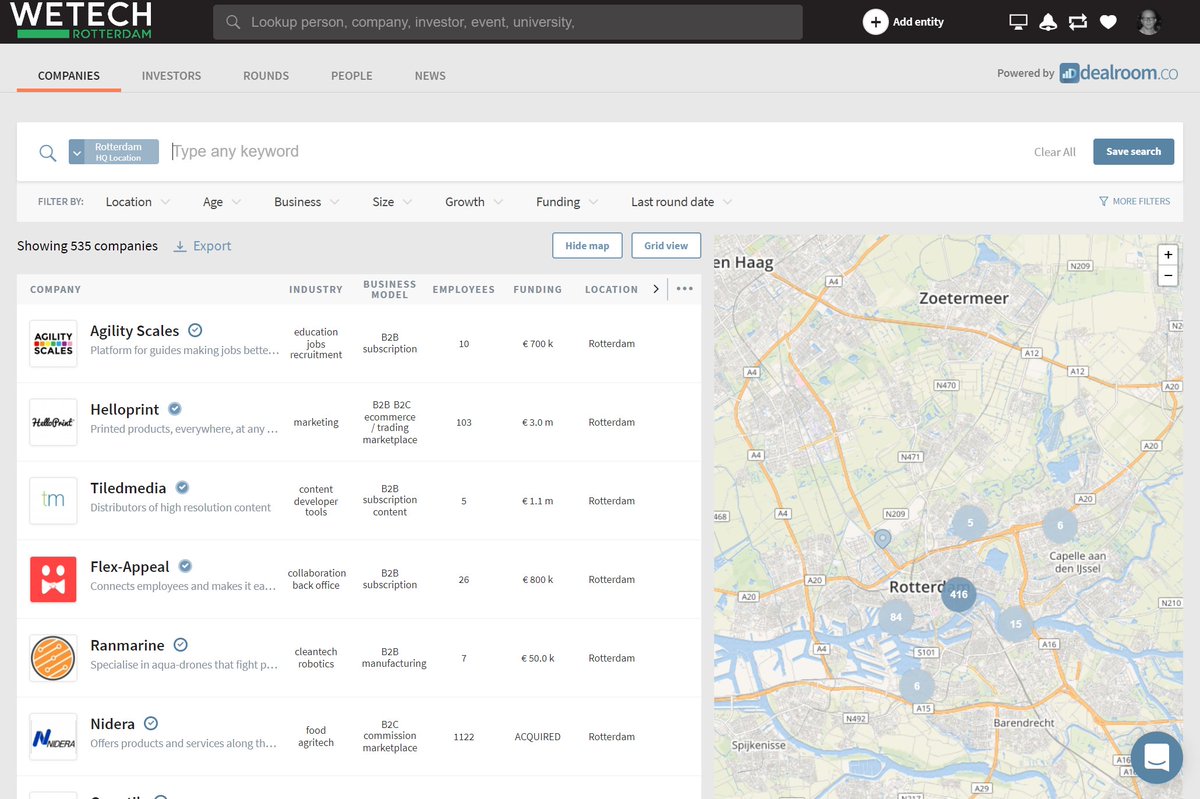Open the table columns options ellipsis

tap(684, 289)
